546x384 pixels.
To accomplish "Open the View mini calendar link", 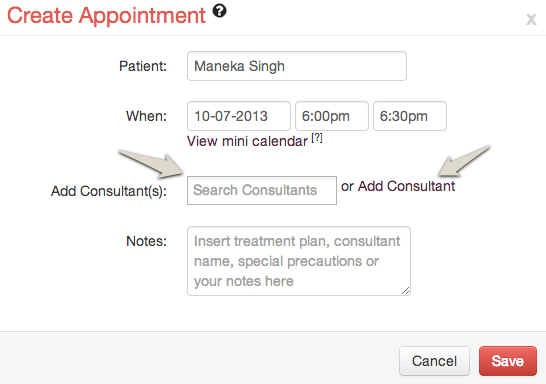I will tap(247, 141).
